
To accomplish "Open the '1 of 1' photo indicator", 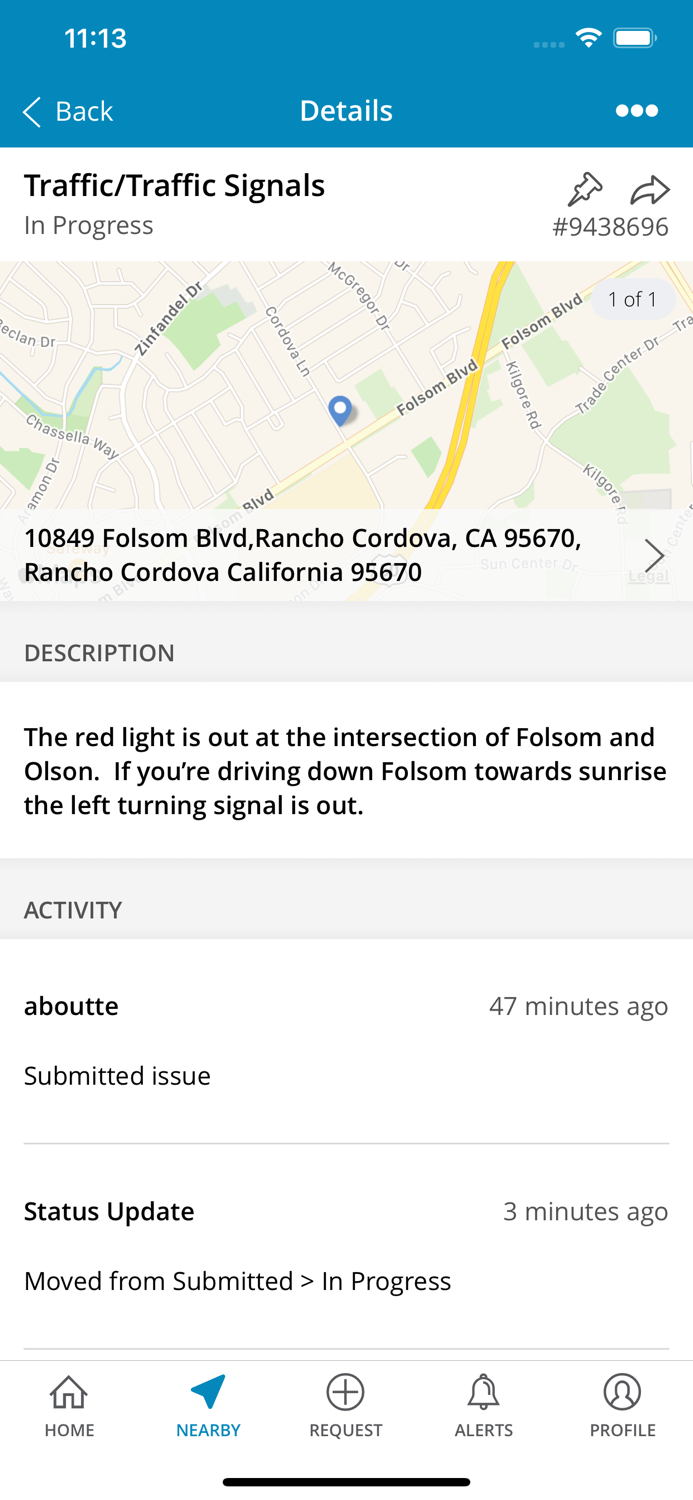I will (632, 299).
